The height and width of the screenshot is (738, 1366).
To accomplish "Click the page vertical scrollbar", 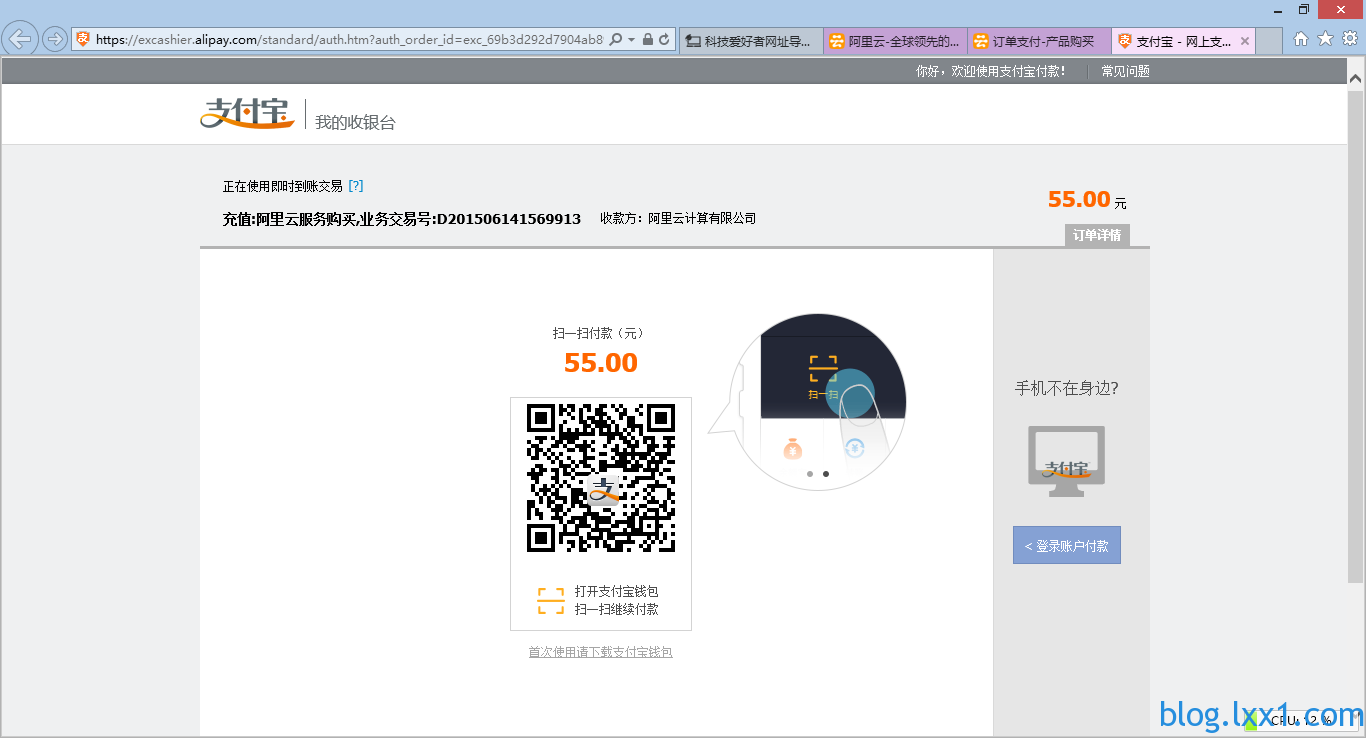I will click(1355, 335).
